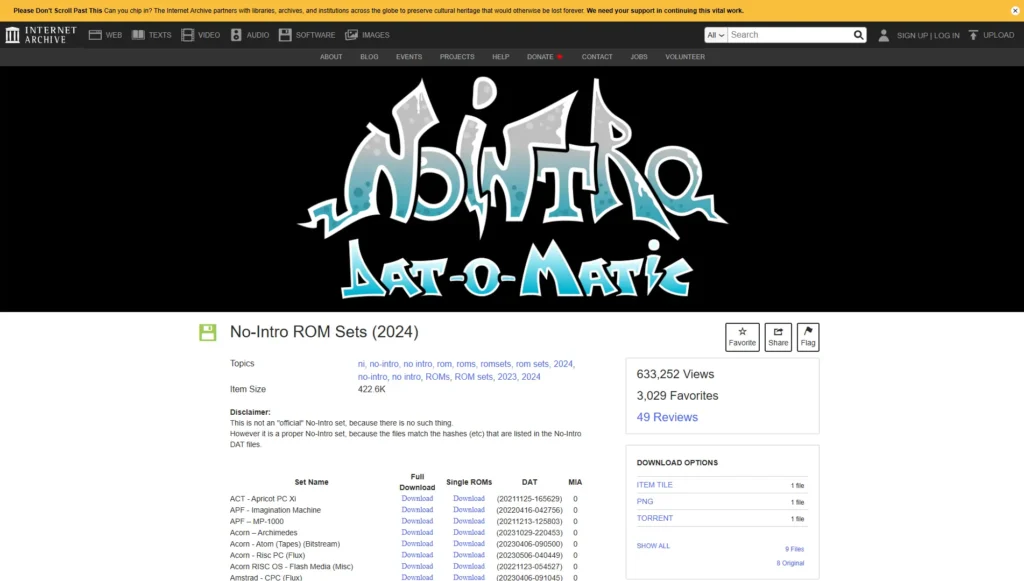Screen dimensions: 1024x581
Task: Click the '633,252 Views' text
Action: (x=675, y=374)
